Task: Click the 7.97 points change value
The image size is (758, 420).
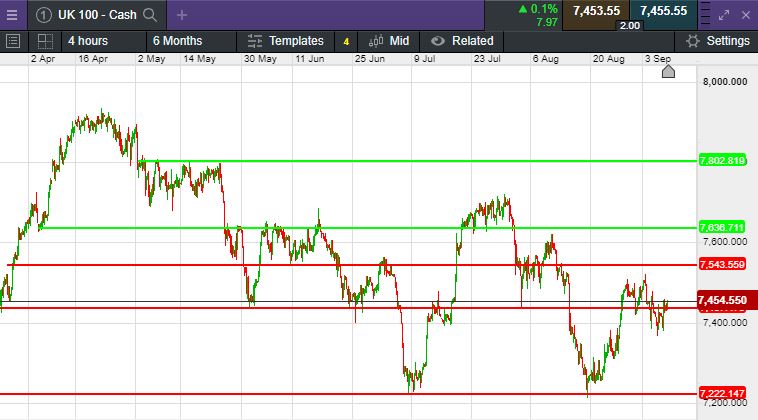Action: (547, 22)
